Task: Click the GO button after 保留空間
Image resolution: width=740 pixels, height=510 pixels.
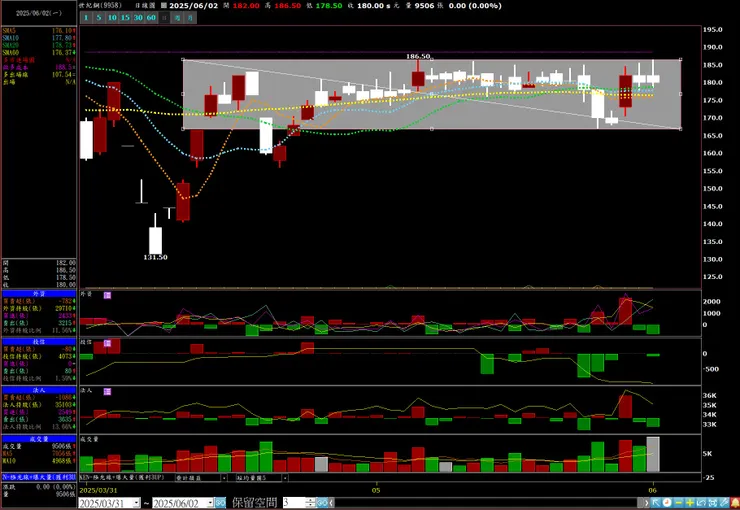Action: pyautogui.click(x=322, y=503)
